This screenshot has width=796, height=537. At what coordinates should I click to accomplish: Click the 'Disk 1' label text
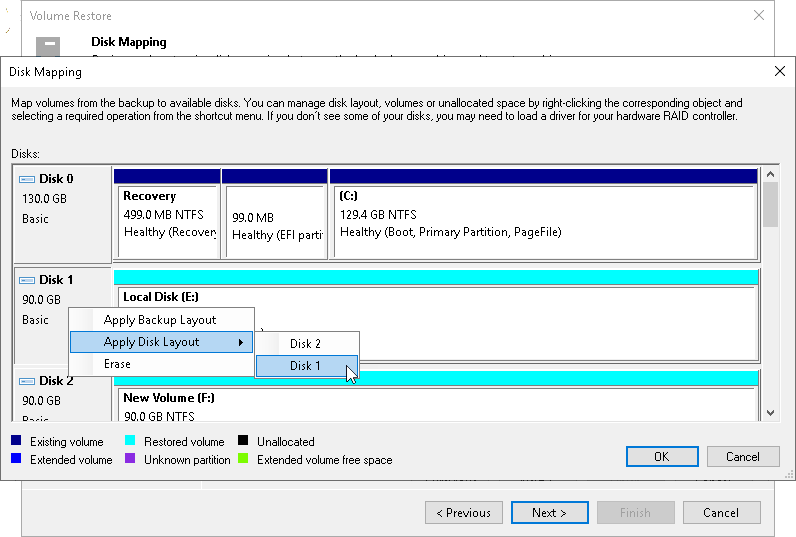[x=56, y=280]
